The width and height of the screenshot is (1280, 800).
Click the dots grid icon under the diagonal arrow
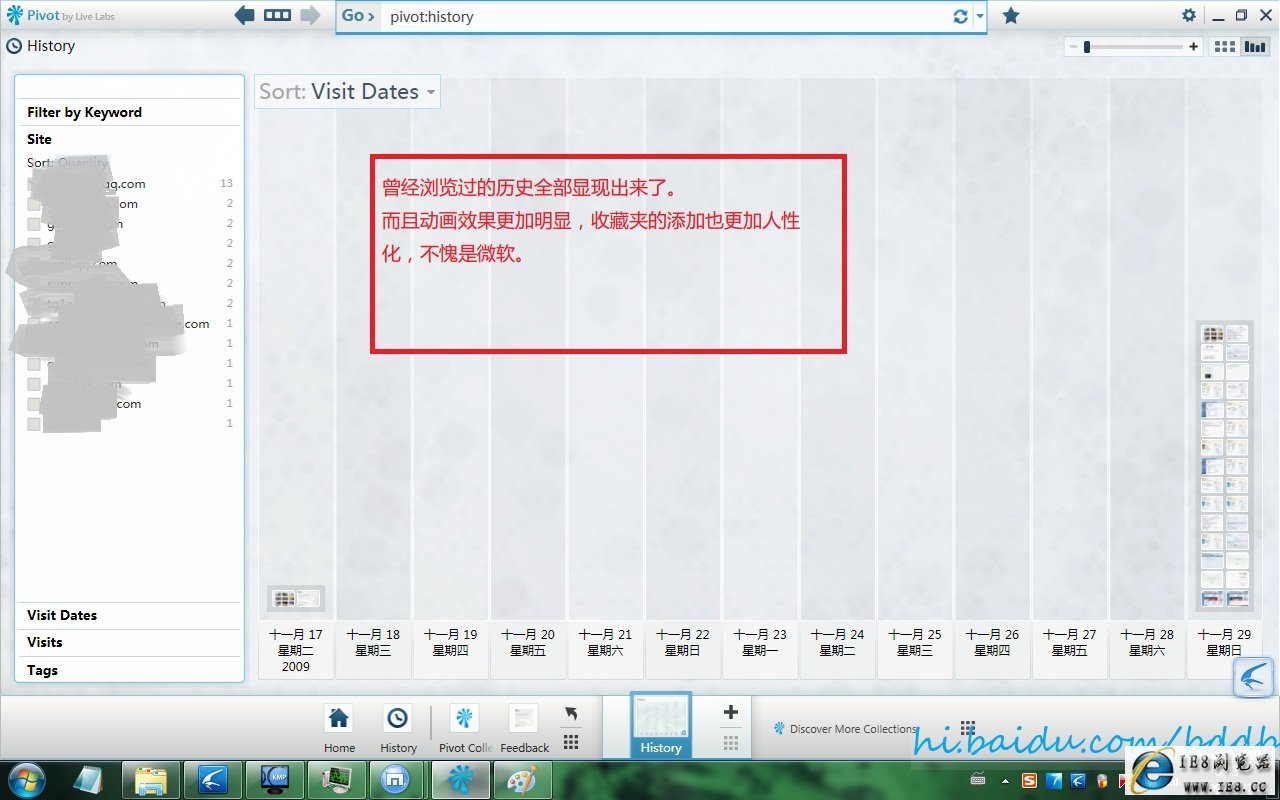[571, 742]
